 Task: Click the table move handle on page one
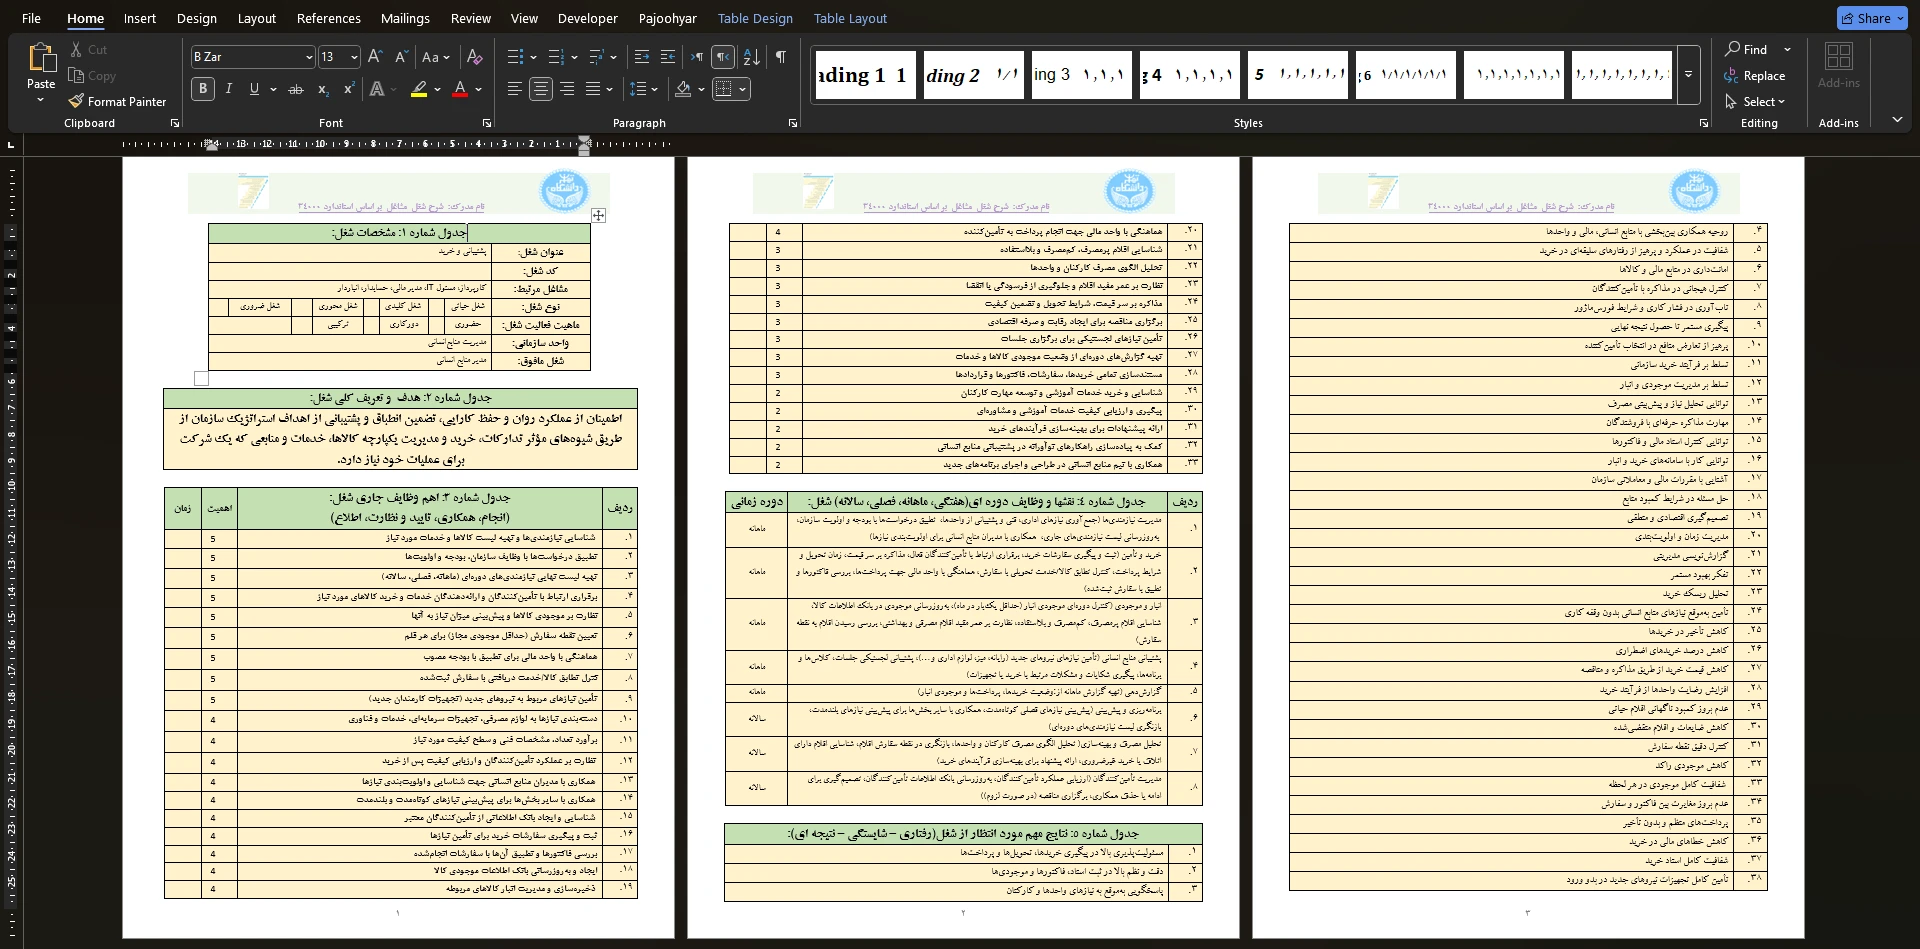(x=598, y=215)
